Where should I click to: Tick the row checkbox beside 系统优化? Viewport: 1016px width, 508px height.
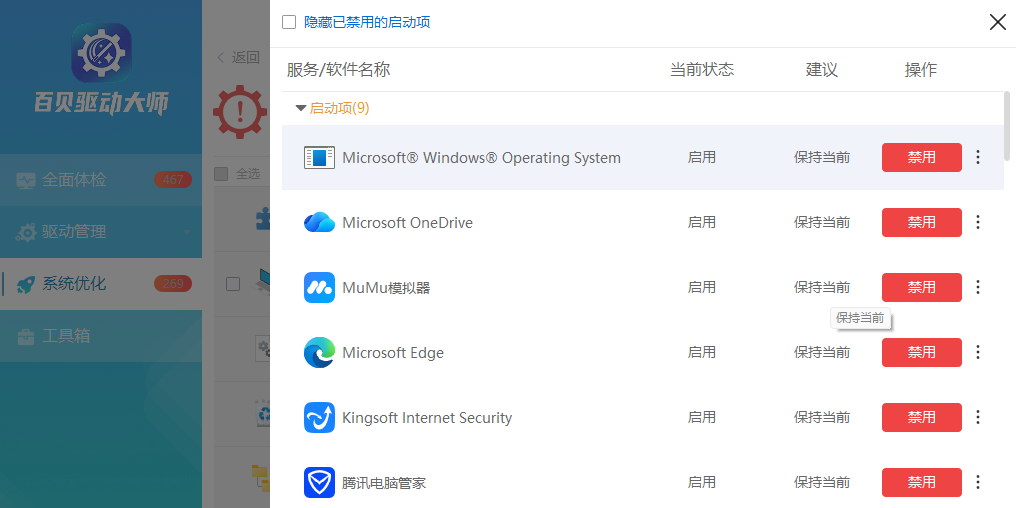pos(233,284)
